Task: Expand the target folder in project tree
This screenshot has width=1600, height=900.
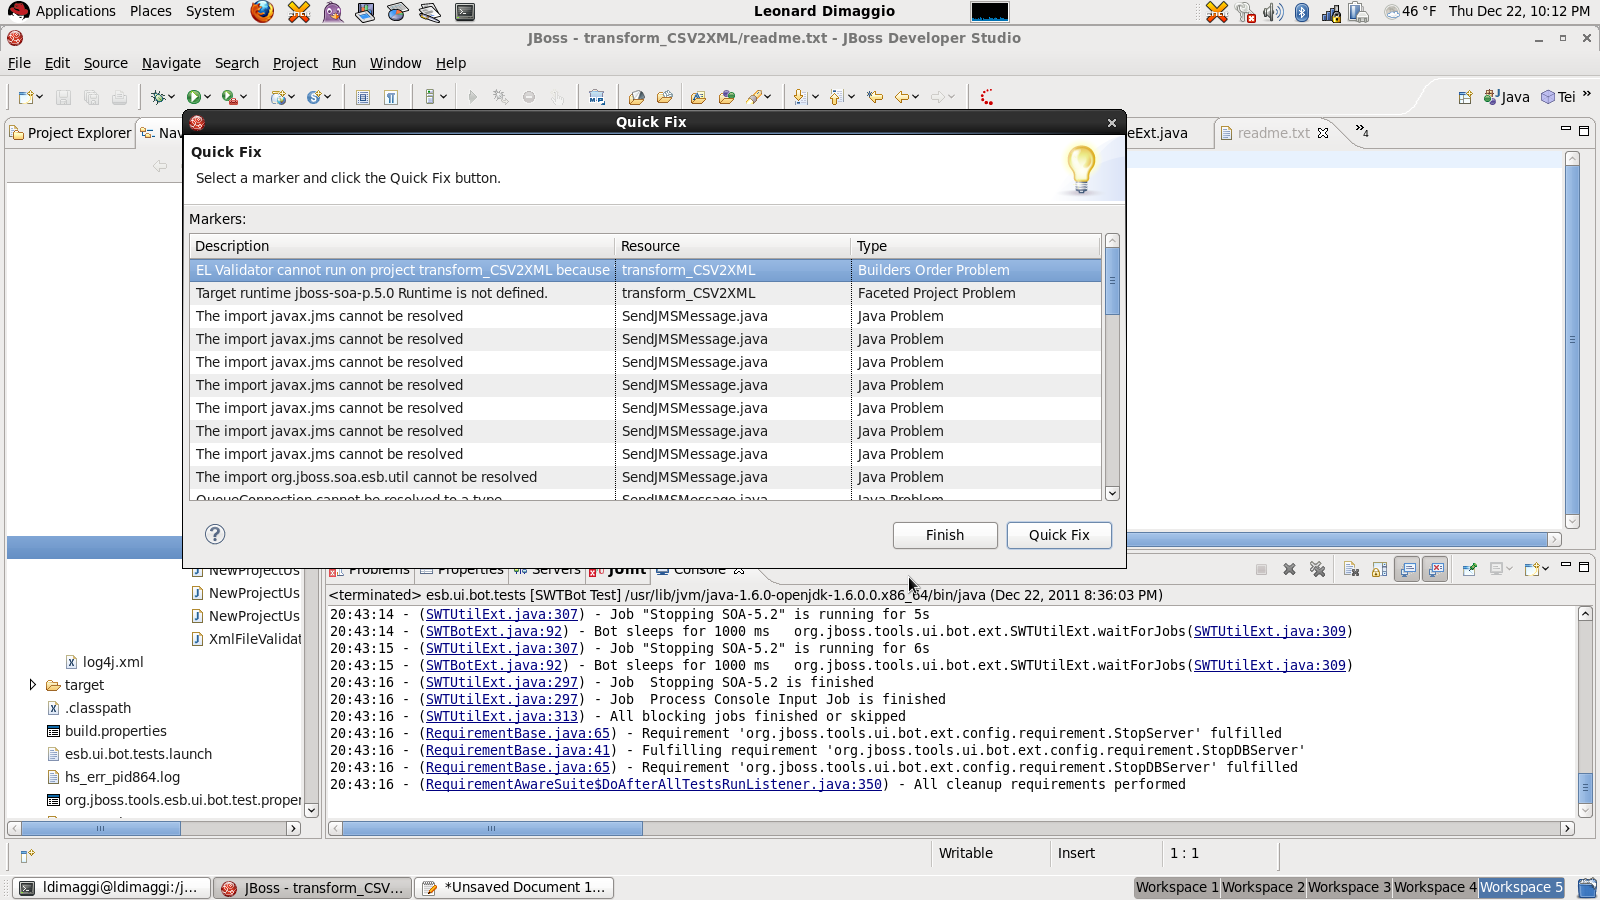Action: (33, 685)
